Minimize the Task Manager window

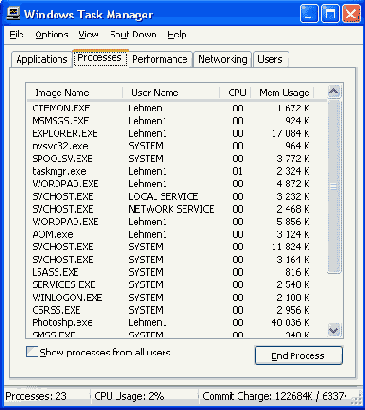pos(309,14)
